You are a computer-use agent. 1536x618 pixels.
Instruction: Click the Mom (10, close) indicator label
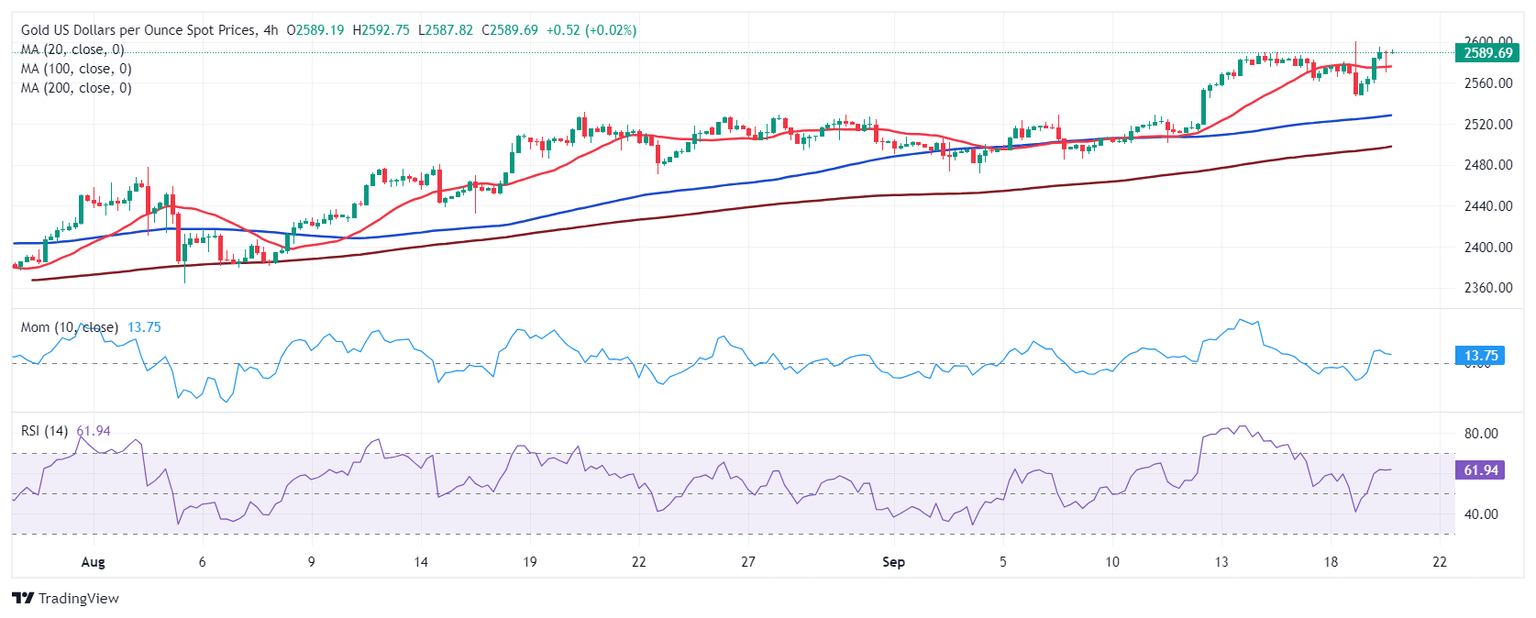(x=70, y=327)
